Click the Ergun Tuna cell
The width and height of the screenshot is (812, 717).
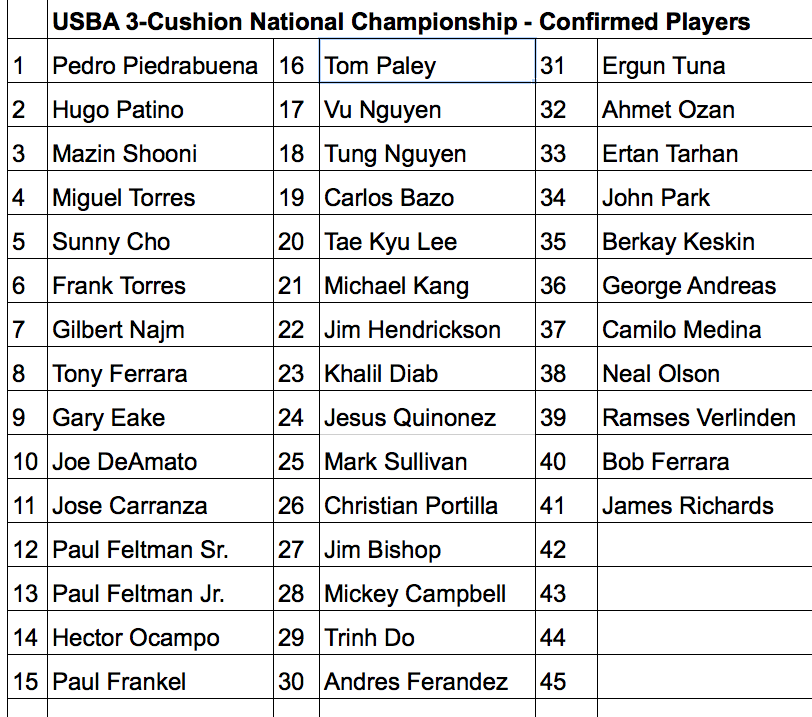point(704,61)
